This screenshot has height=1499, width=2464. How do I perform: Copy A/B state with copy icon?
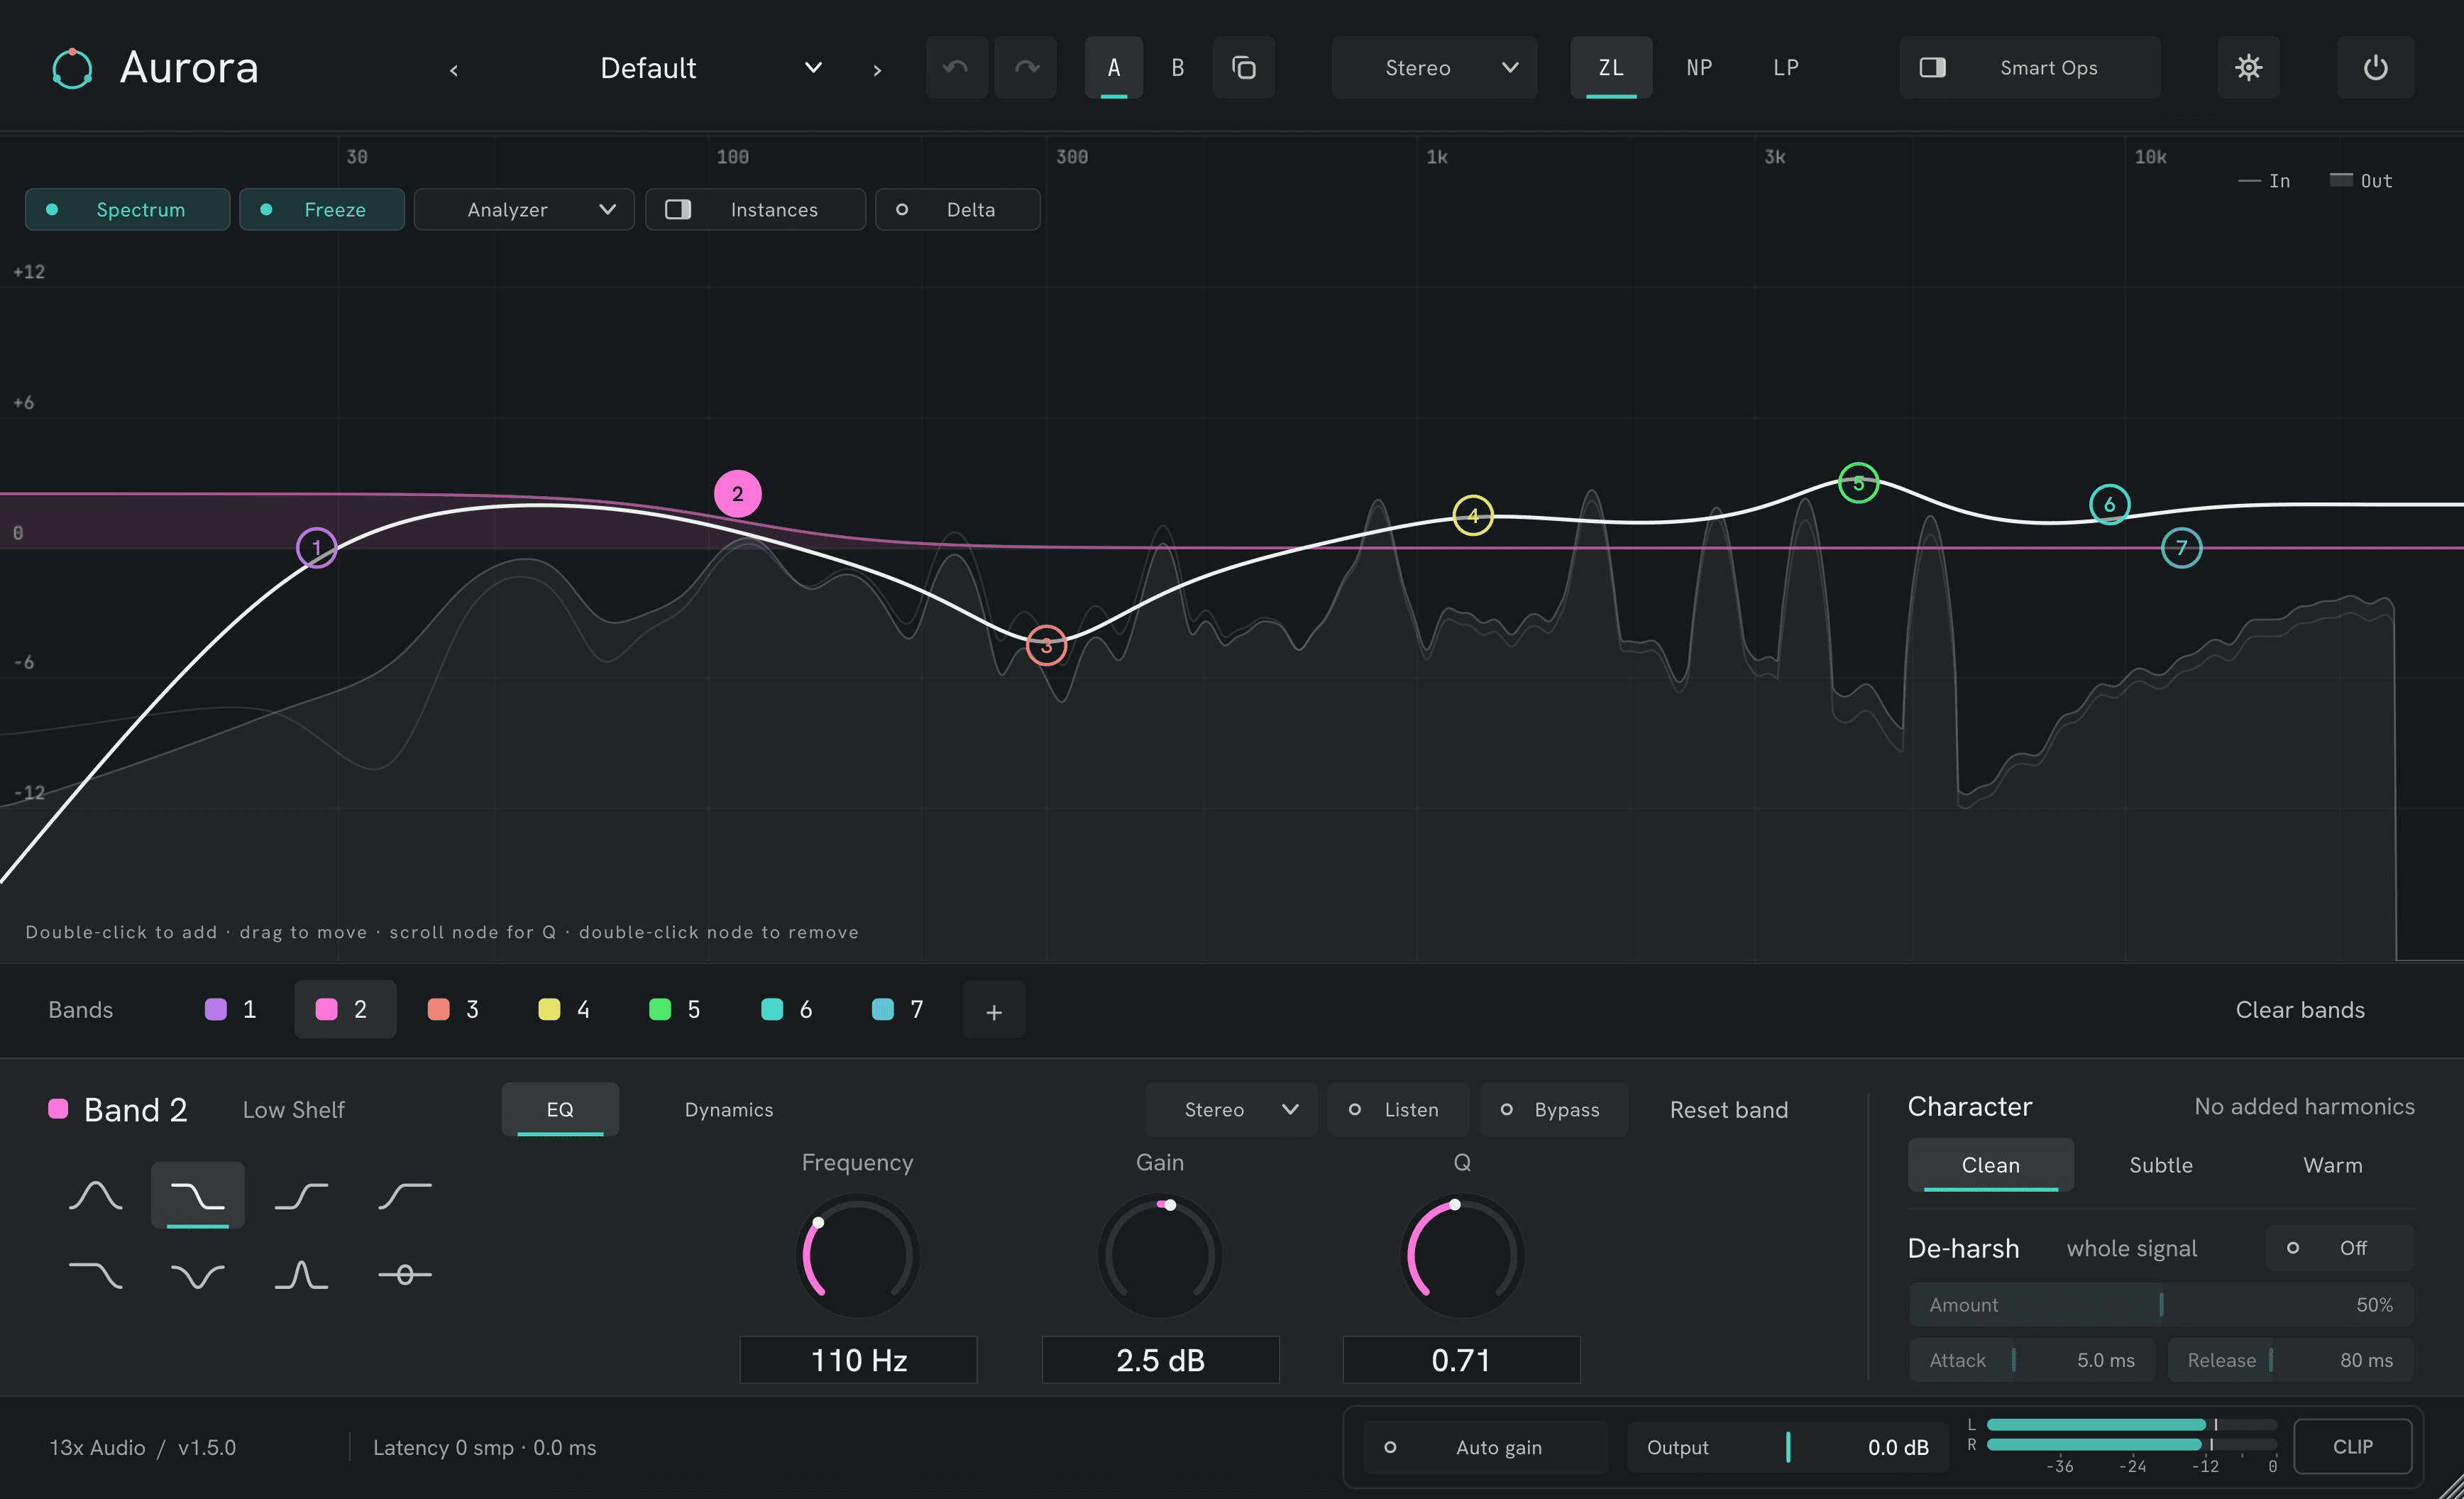coord(1243,68)
